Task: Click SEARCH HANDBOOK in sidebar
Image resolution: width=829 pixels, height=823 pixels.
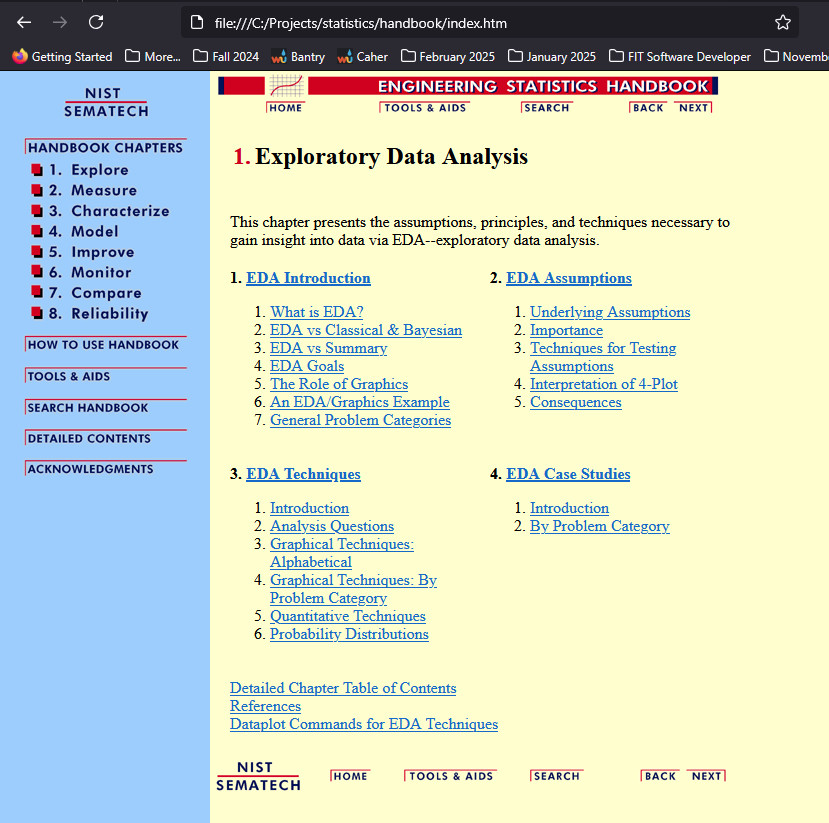Action: click(105, 408)
